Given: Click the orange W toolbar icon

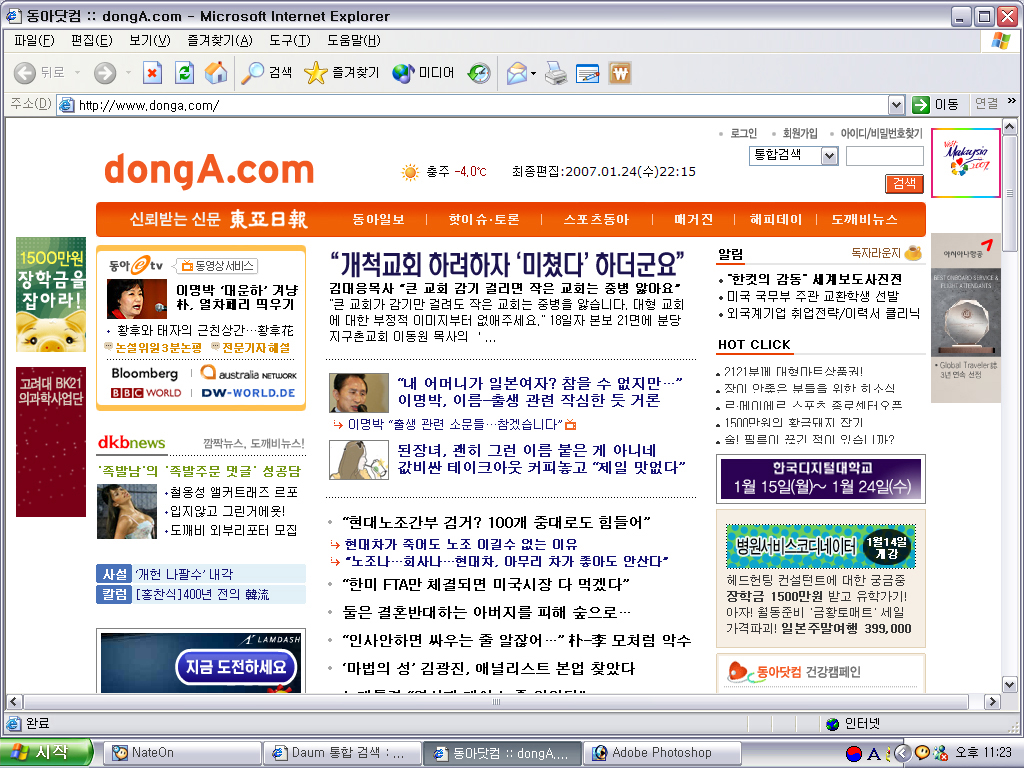Looking at the screenshot, I should (620, 72).
